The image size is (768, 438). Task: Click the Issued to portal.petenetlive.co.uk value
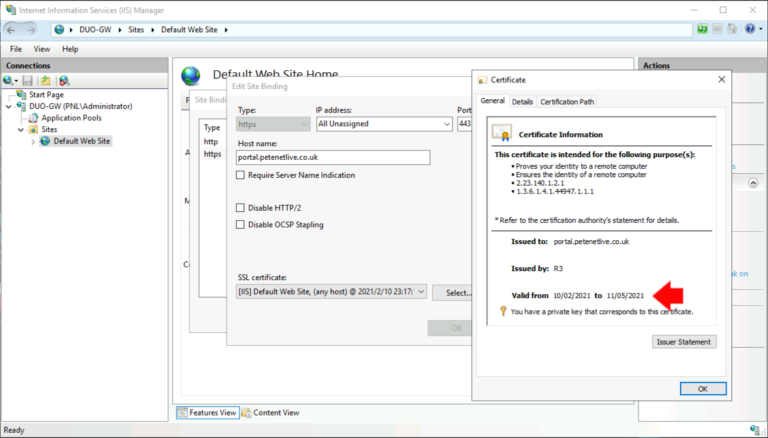click(591, 242)
